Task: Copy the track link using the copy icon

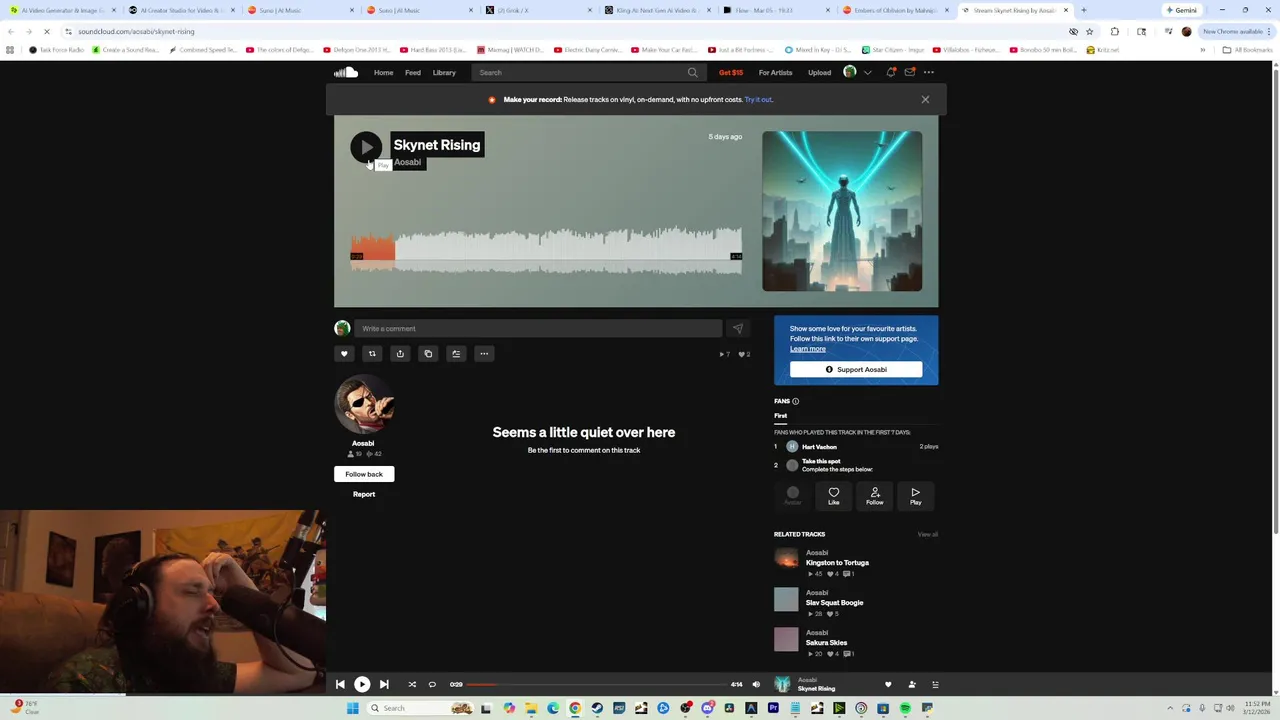Action: [428, 353]
